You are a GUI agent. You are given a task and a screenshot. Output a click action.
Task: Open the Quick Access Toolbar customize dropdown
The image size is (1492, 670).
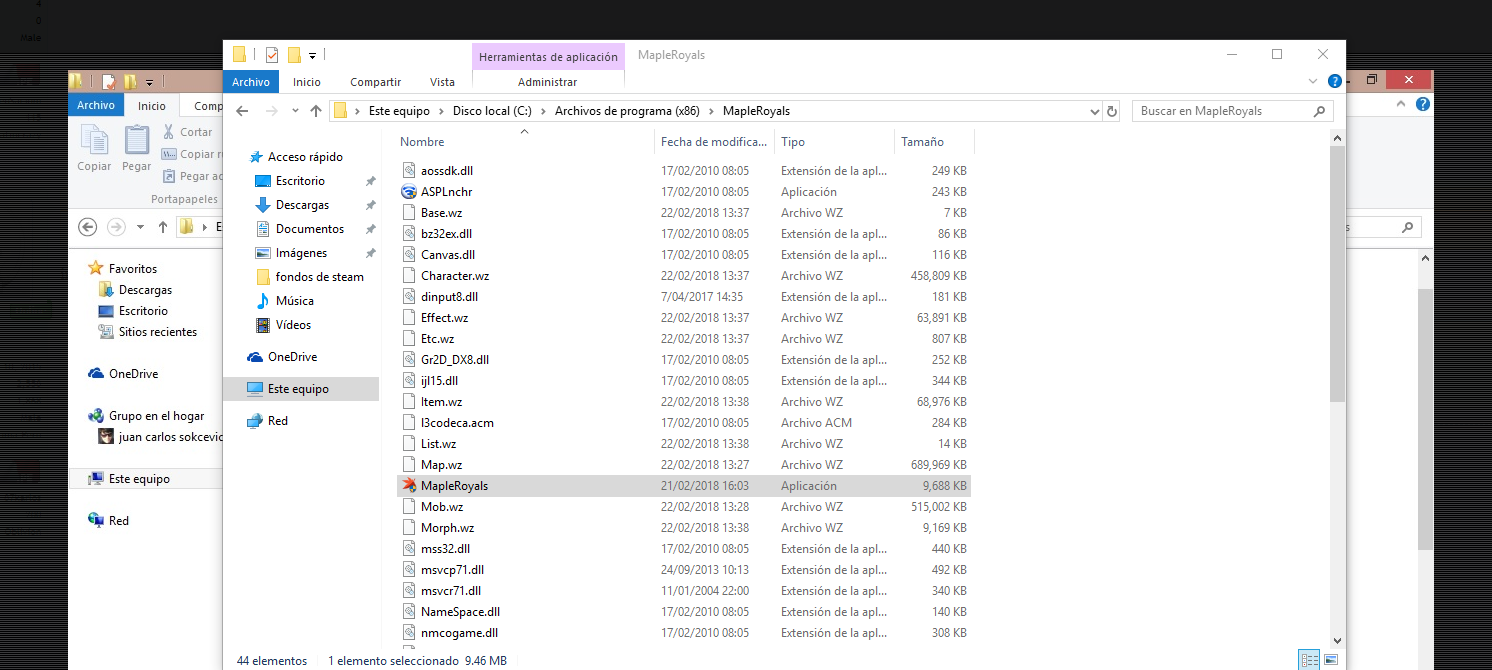click(313, 55)
